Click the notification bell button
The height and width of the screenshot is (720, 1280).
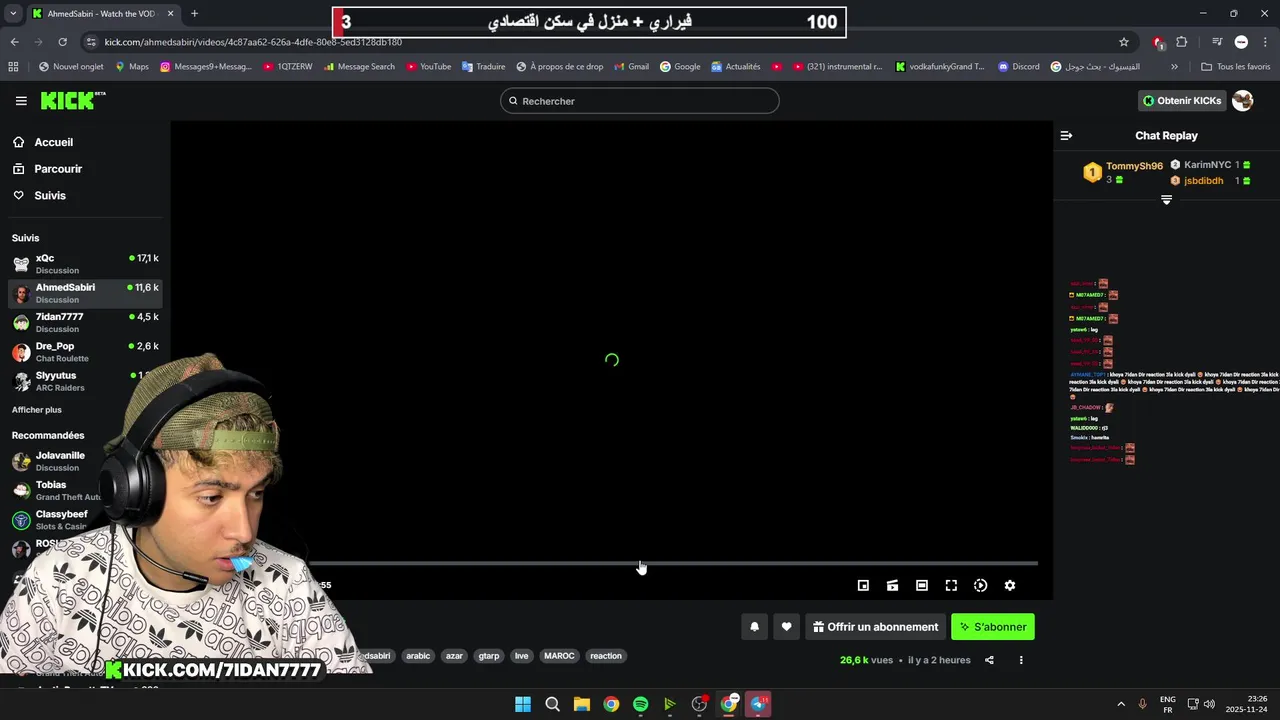click(755, 627)
